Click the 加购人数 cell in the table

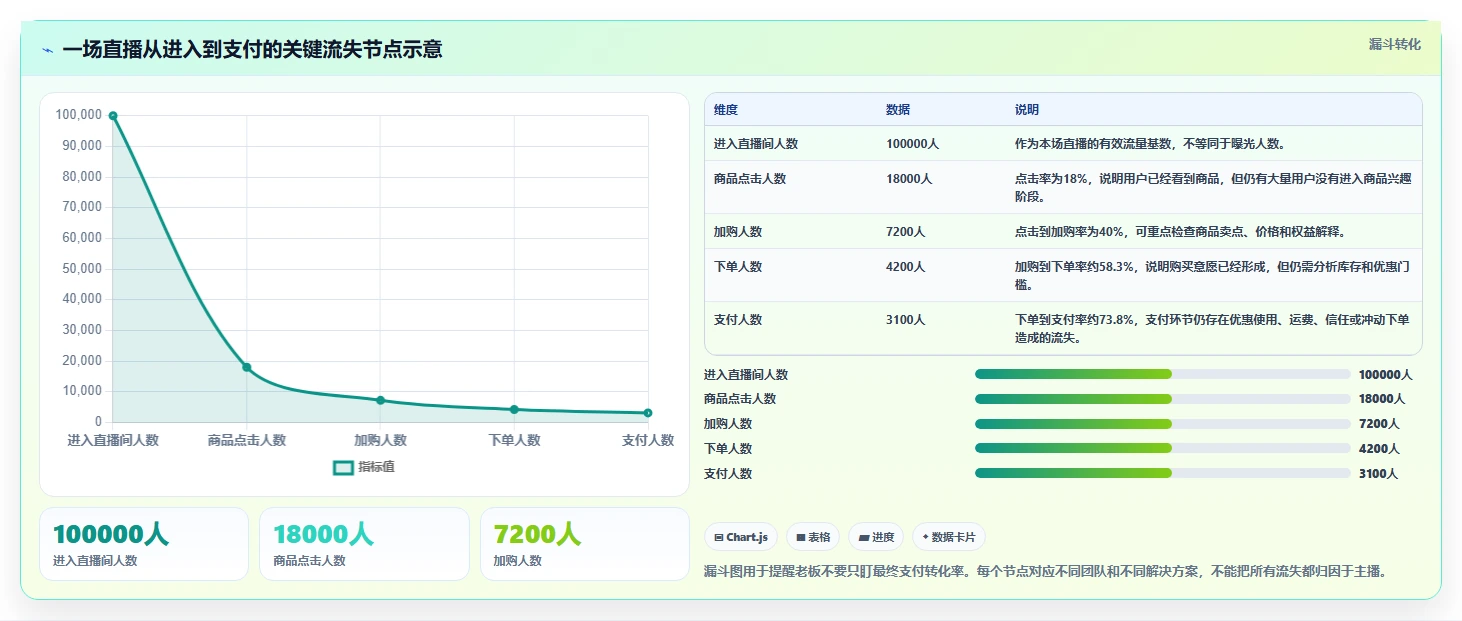(x=738, y=232)
